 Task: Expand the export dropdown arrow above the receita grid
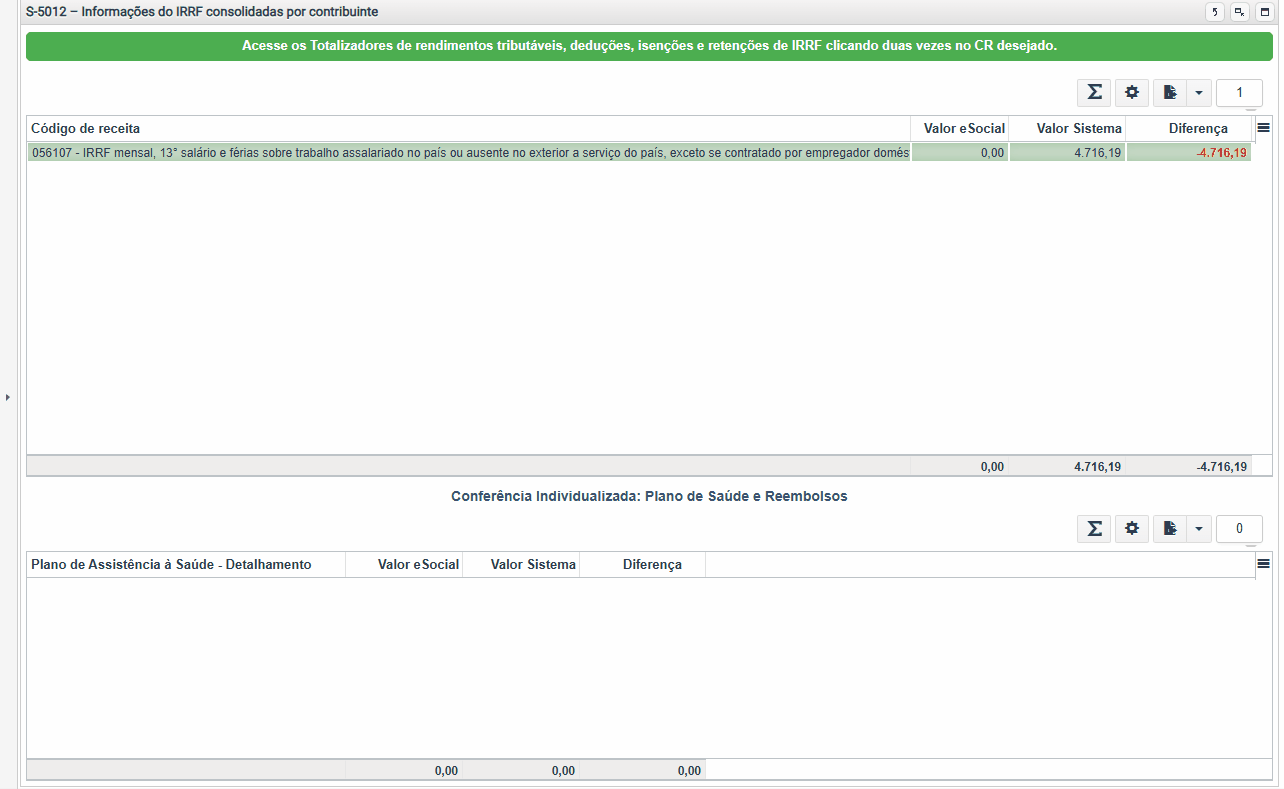click(1198, 92)
